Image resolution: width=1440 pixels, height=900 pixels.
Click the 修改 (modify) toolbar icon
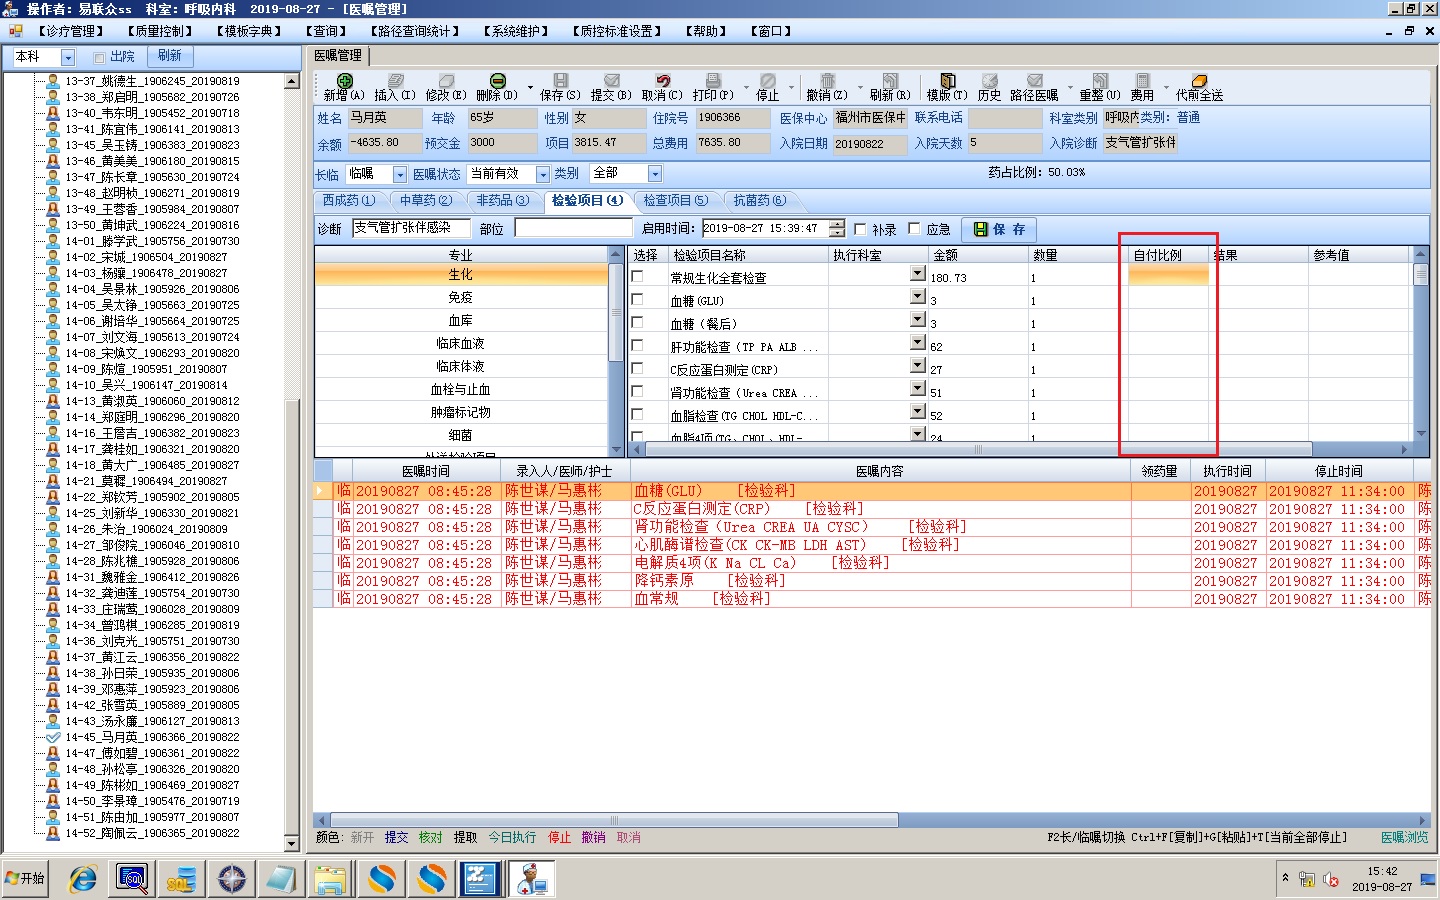click(446, 81)
